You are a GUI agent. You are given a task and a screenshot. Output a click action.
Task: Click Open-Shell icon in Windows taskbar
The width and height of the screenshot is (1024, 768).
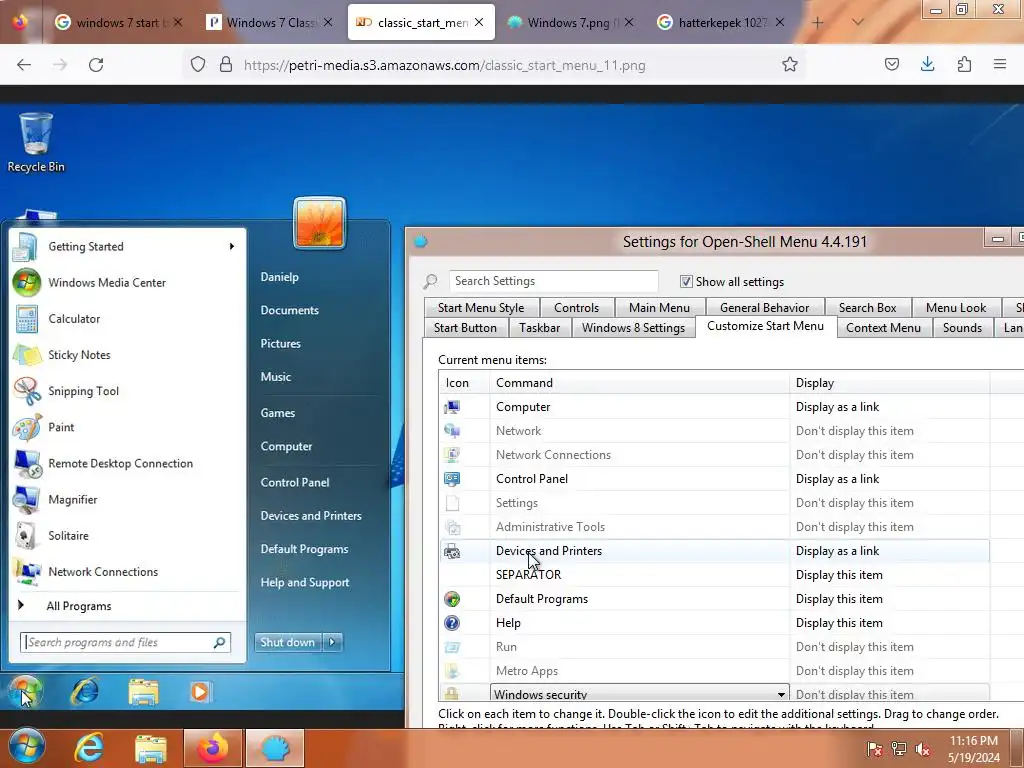pyautogui.click(x=275, y=748)
